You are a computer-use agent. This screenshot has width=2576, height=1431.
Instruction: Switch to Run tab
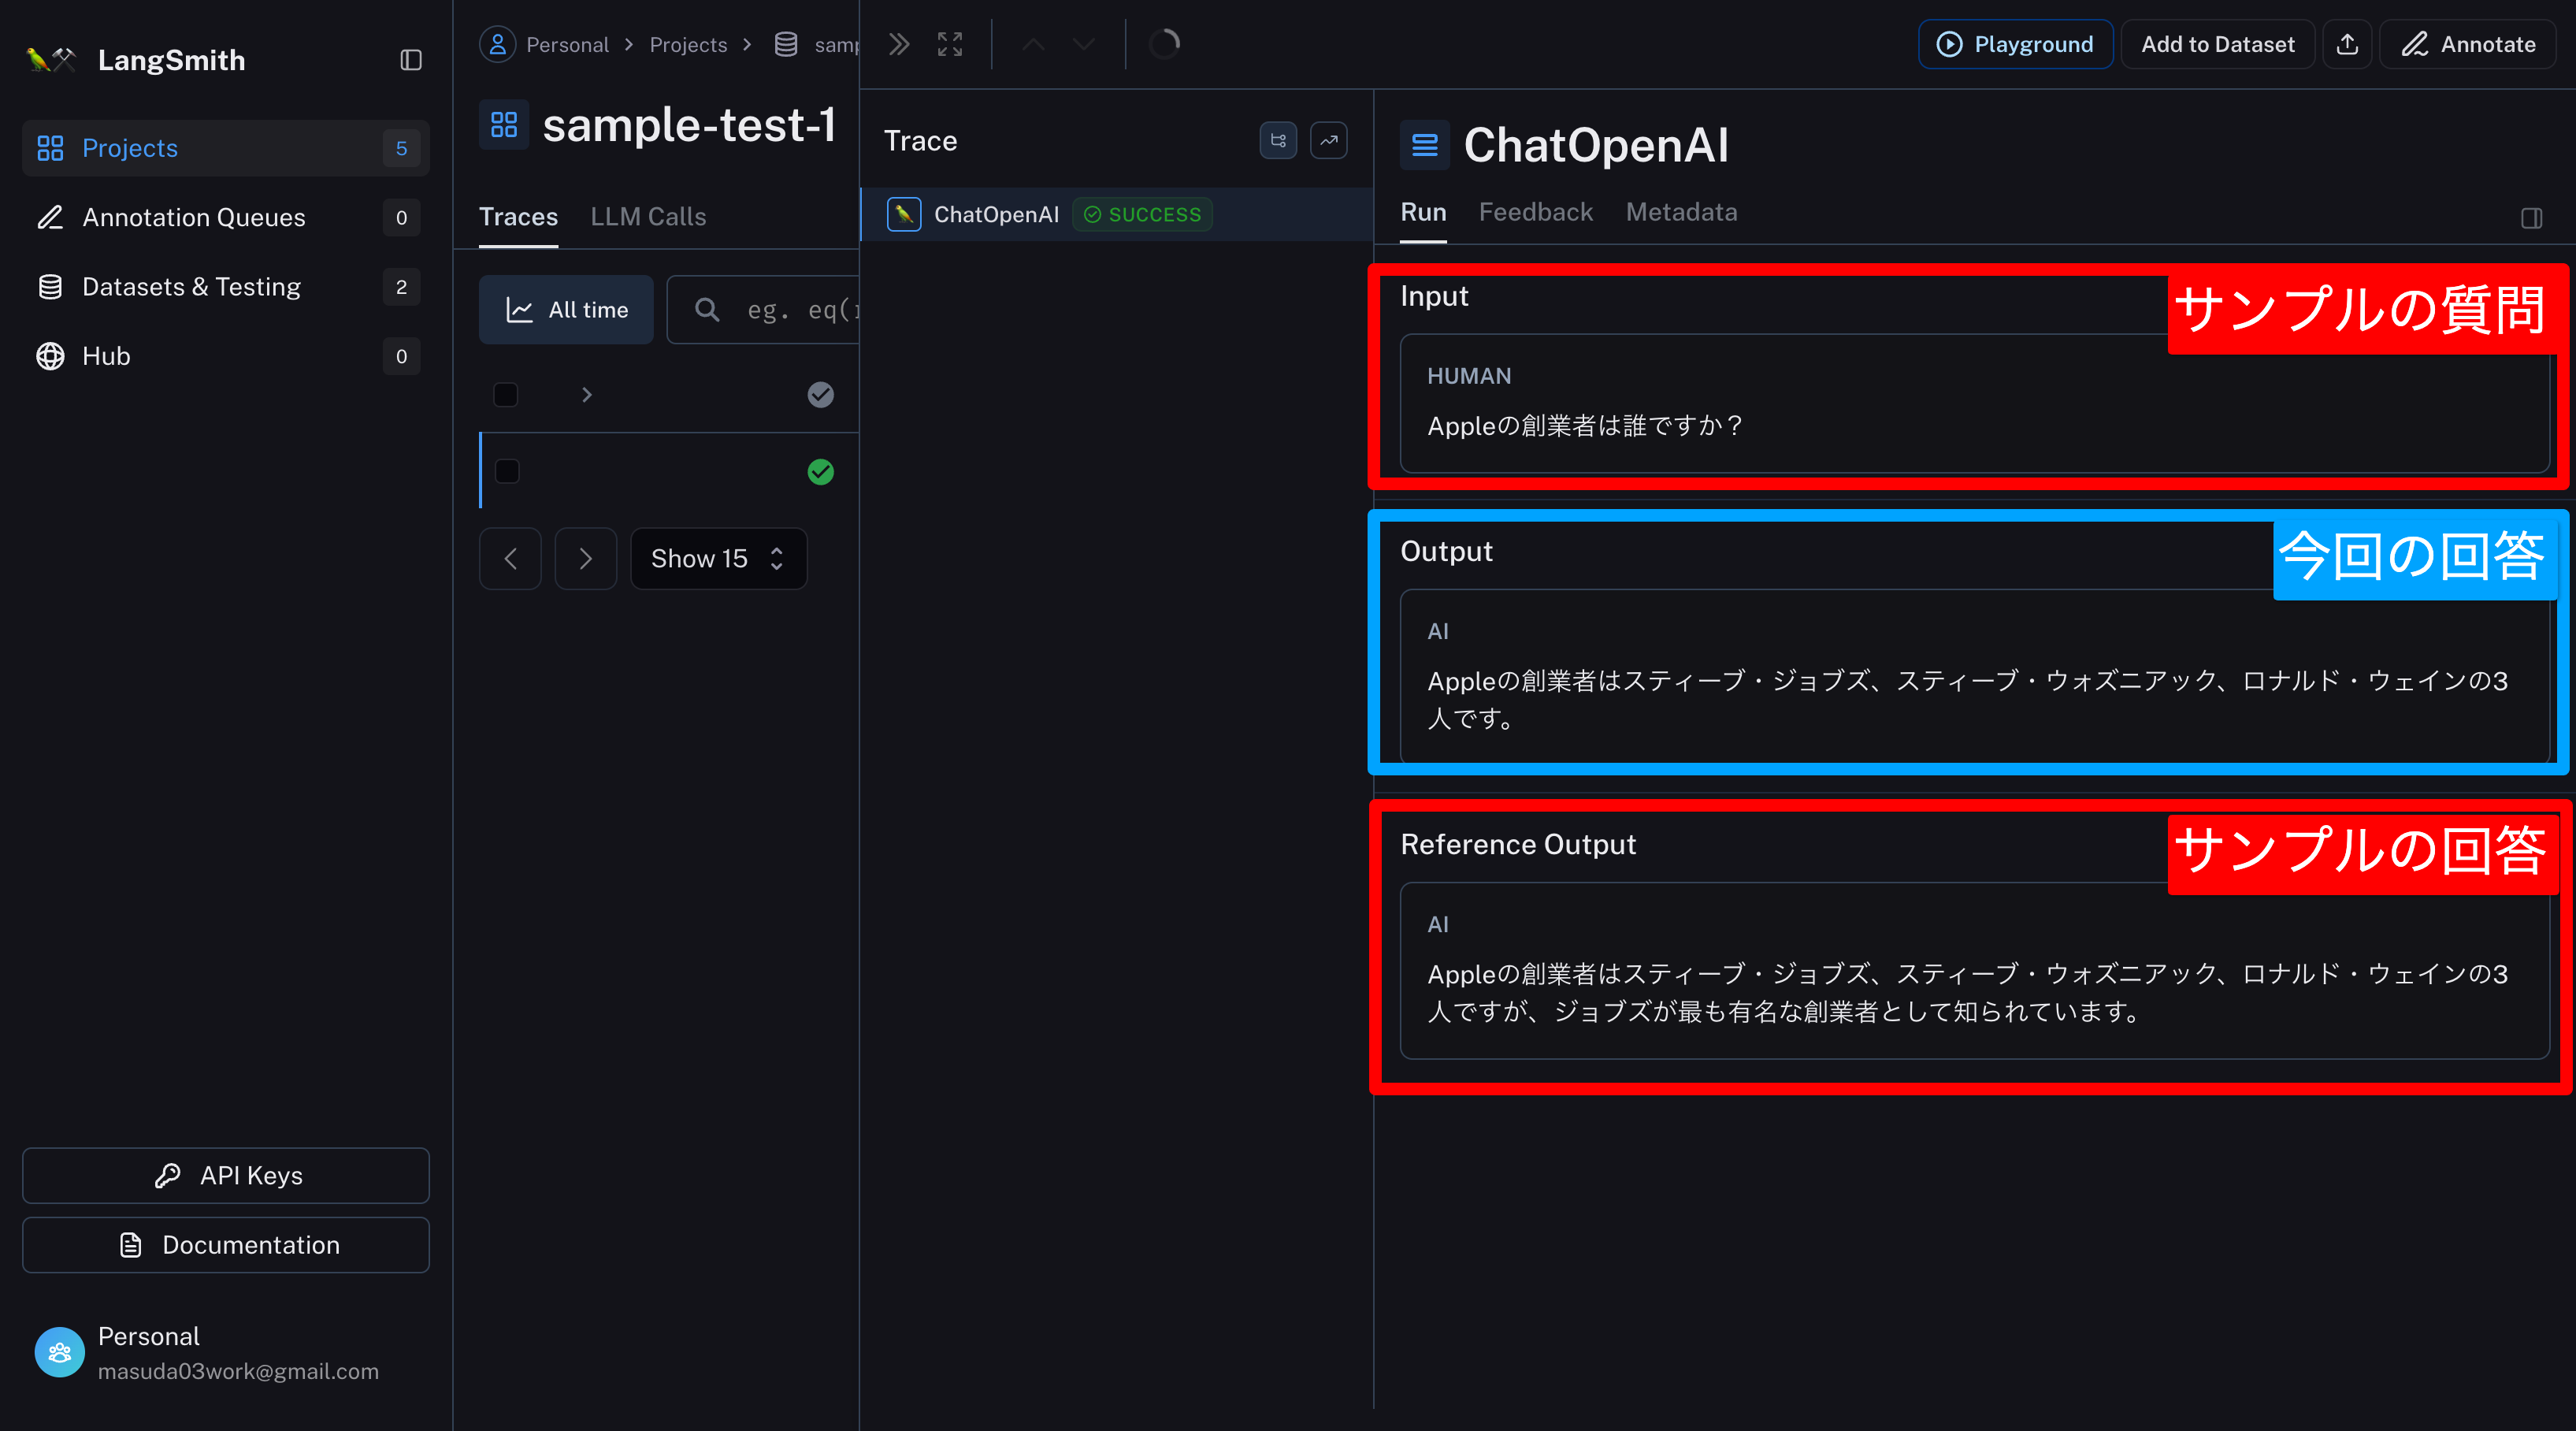coord(1423,212)
